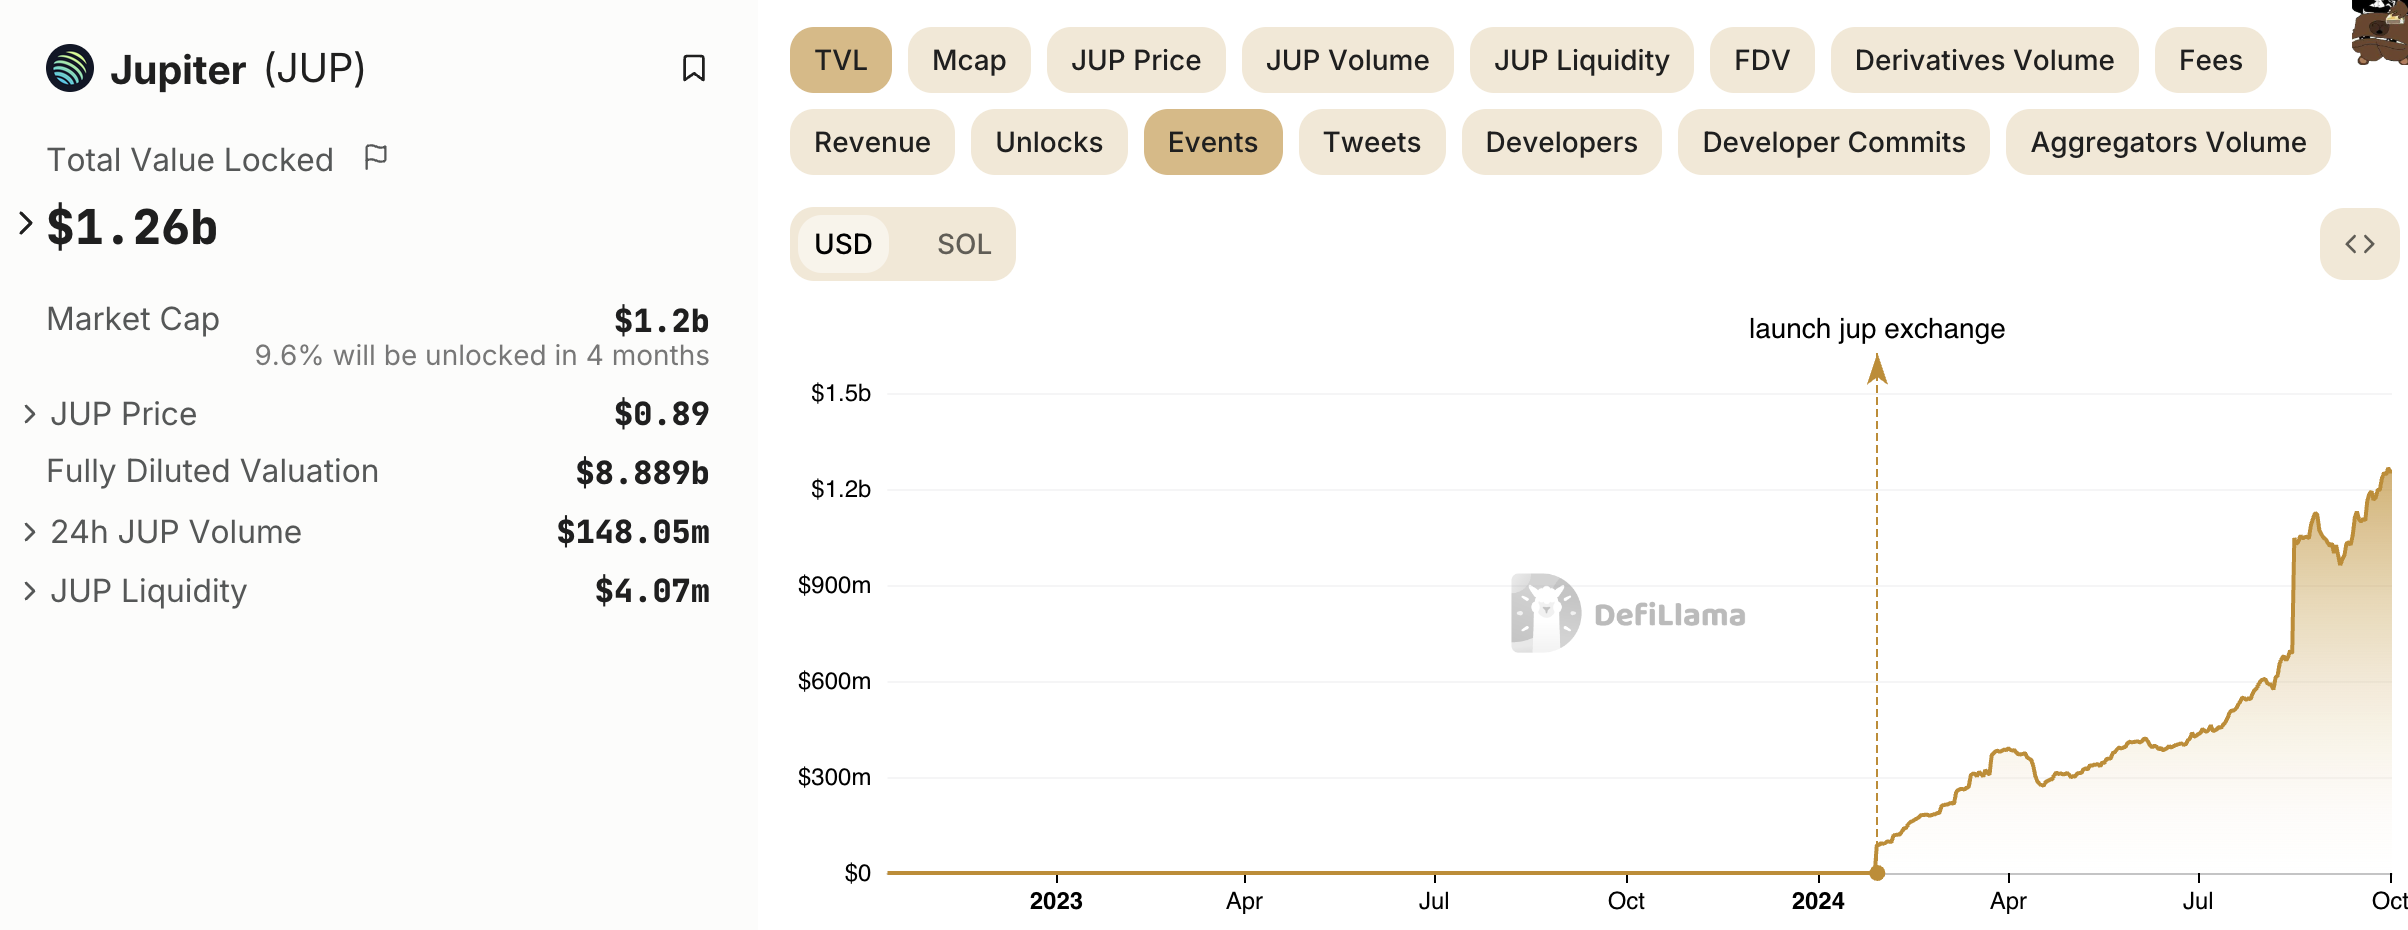This screenshot has height=930, width=2408.
Task: Toggle the TVL chart series
Action: [840, 60]
